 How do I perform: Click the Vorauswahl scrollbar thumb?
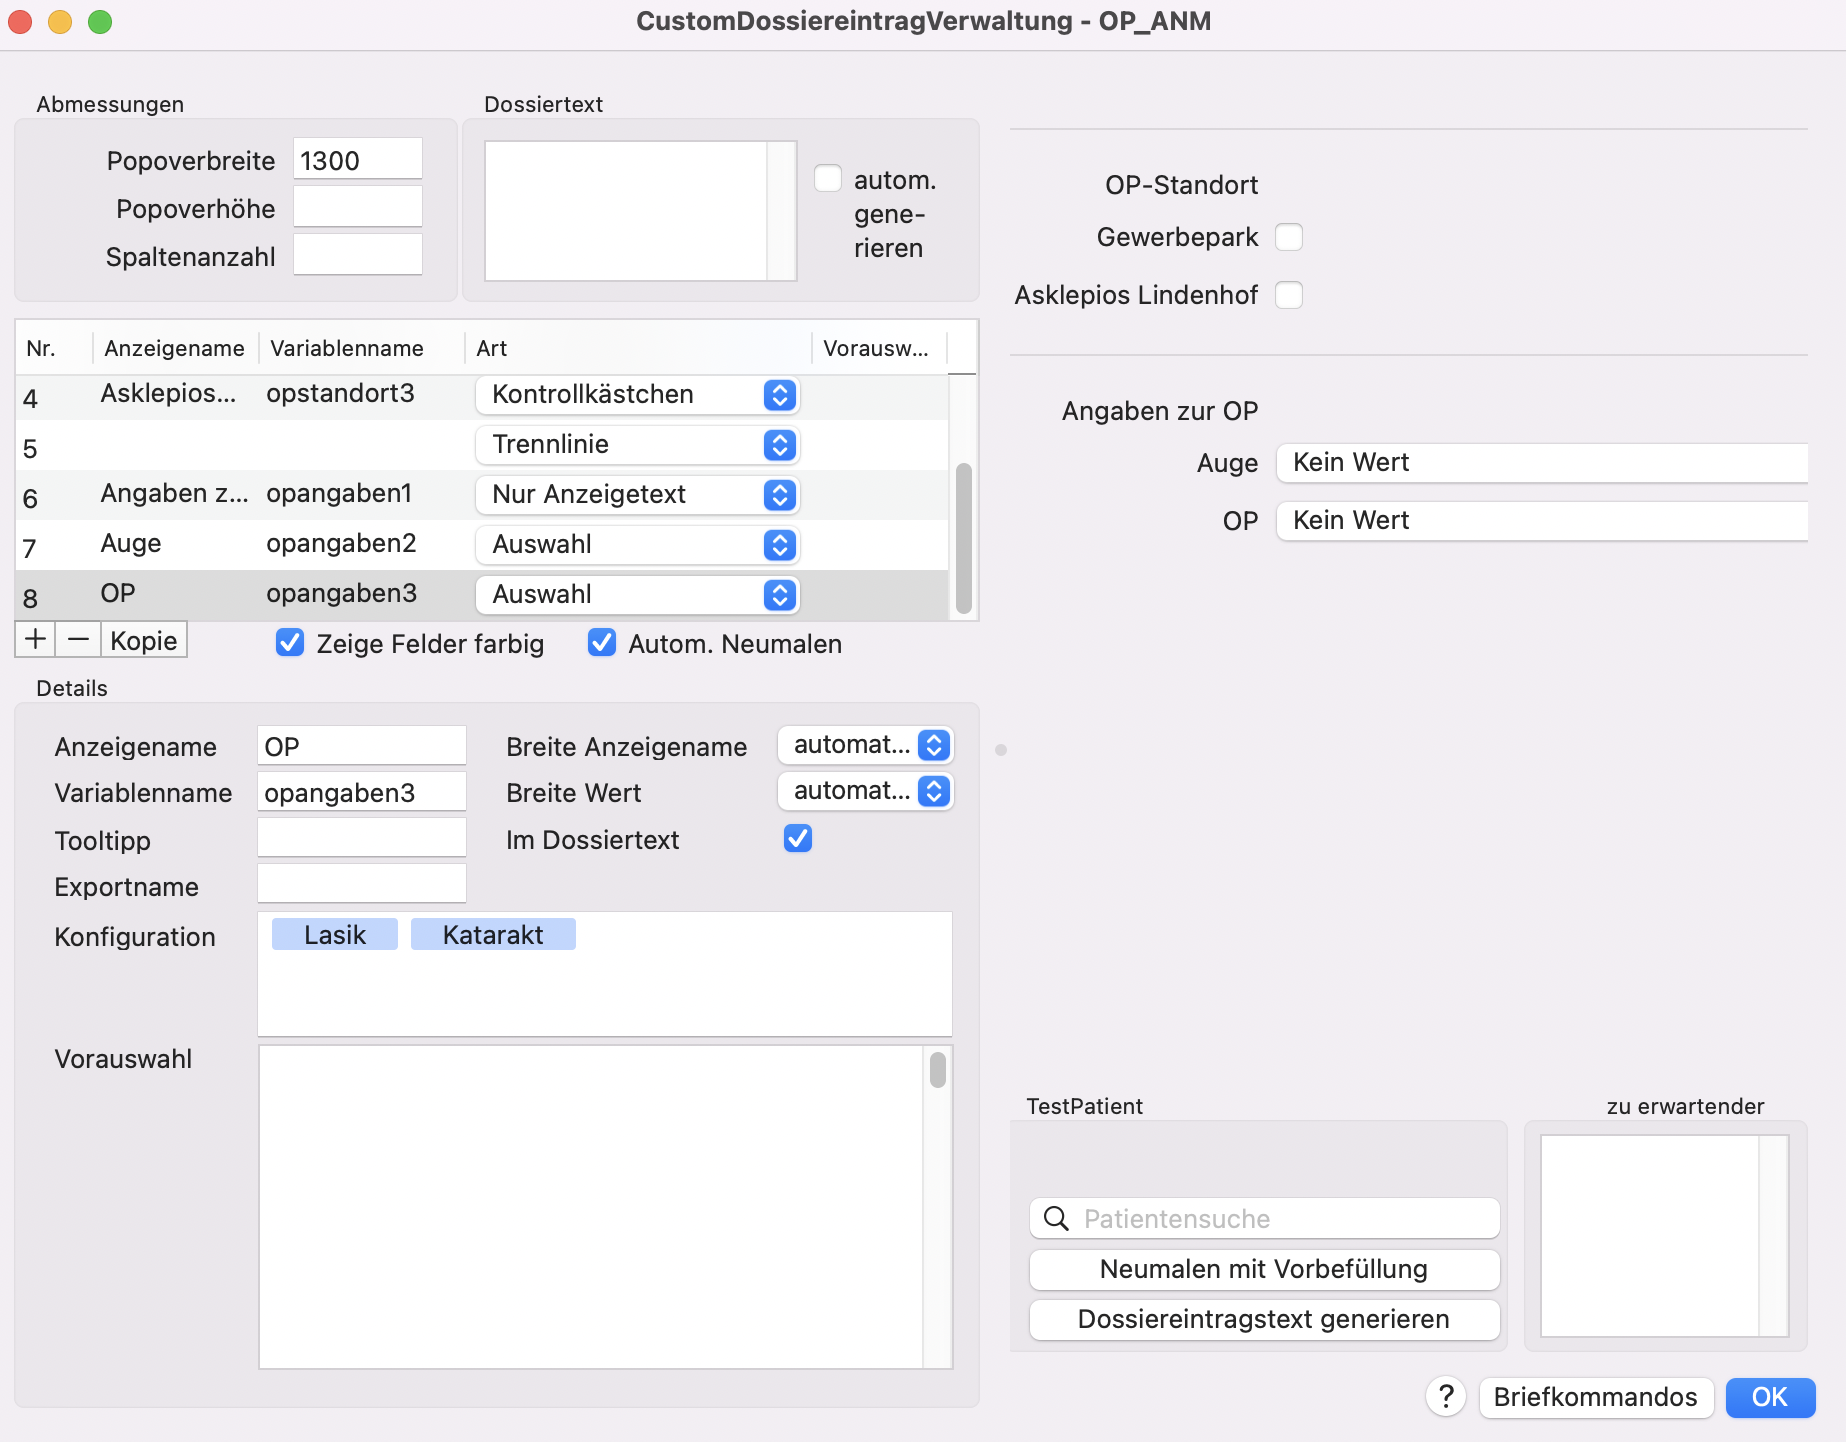938,1069
